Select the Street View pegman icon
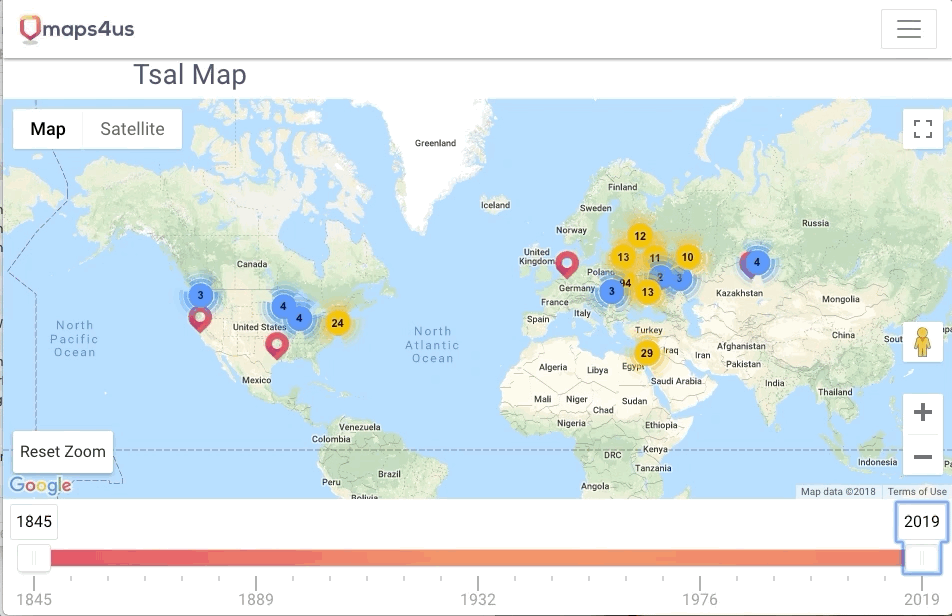The image size is (952, 616). [922, 342]
